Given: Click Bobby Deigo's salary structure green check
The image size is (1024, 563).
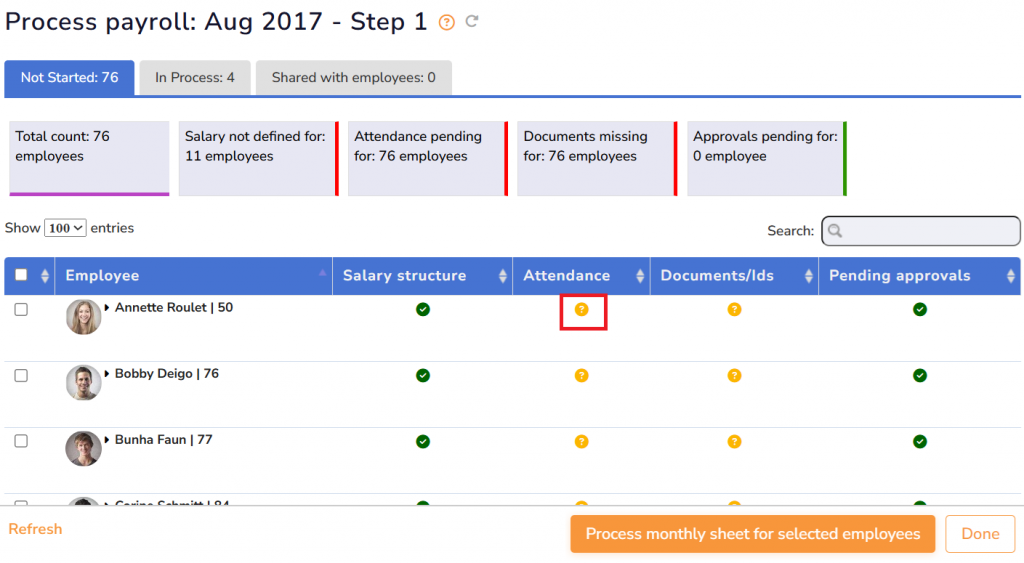Looking at the screenshot, I should (x=423, y=376).
